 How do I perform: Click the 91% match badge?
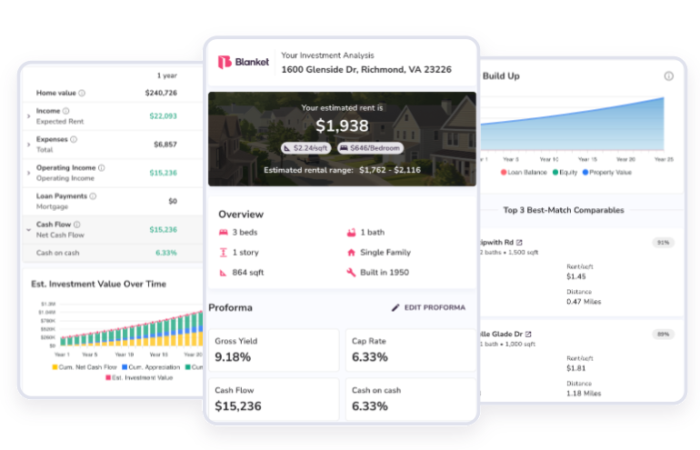coord(663,242)
